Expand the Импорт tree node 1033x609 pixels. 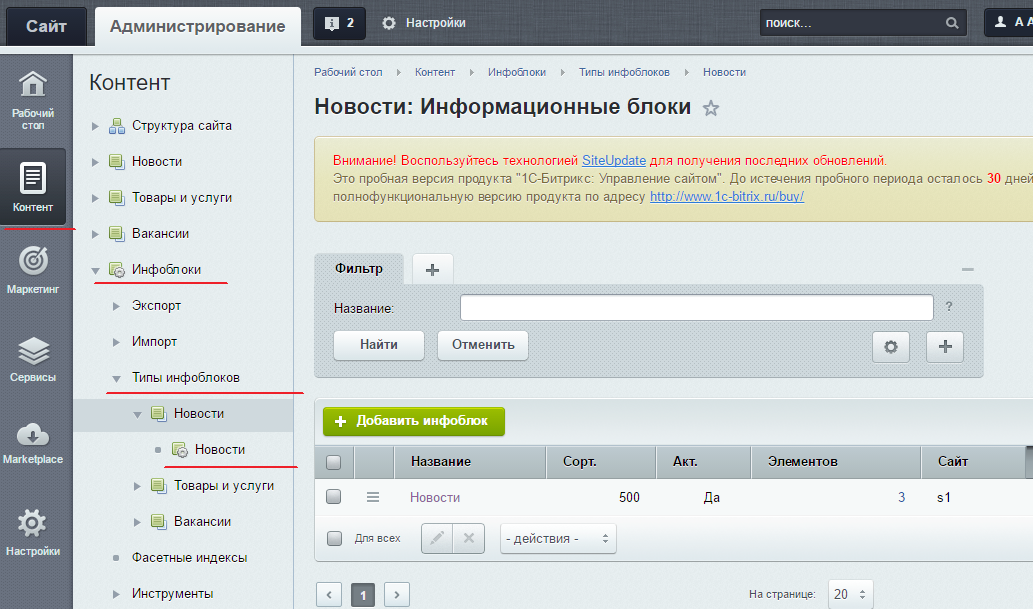point(116,342)
